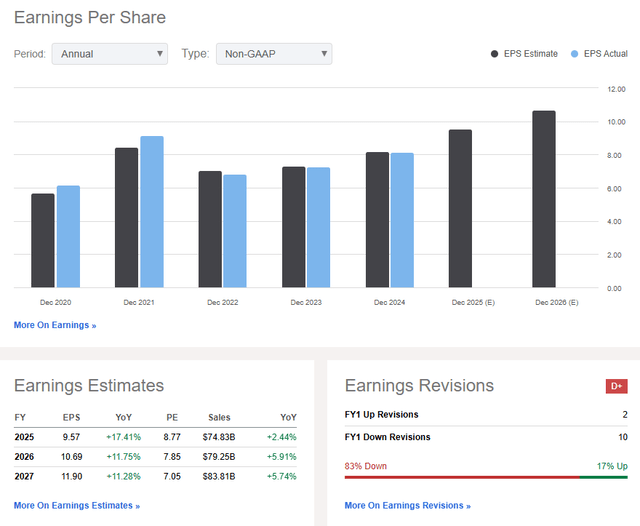Open the More On Earnings Revisions link
The height and width of the screenshot is (526, 640).
407,506
